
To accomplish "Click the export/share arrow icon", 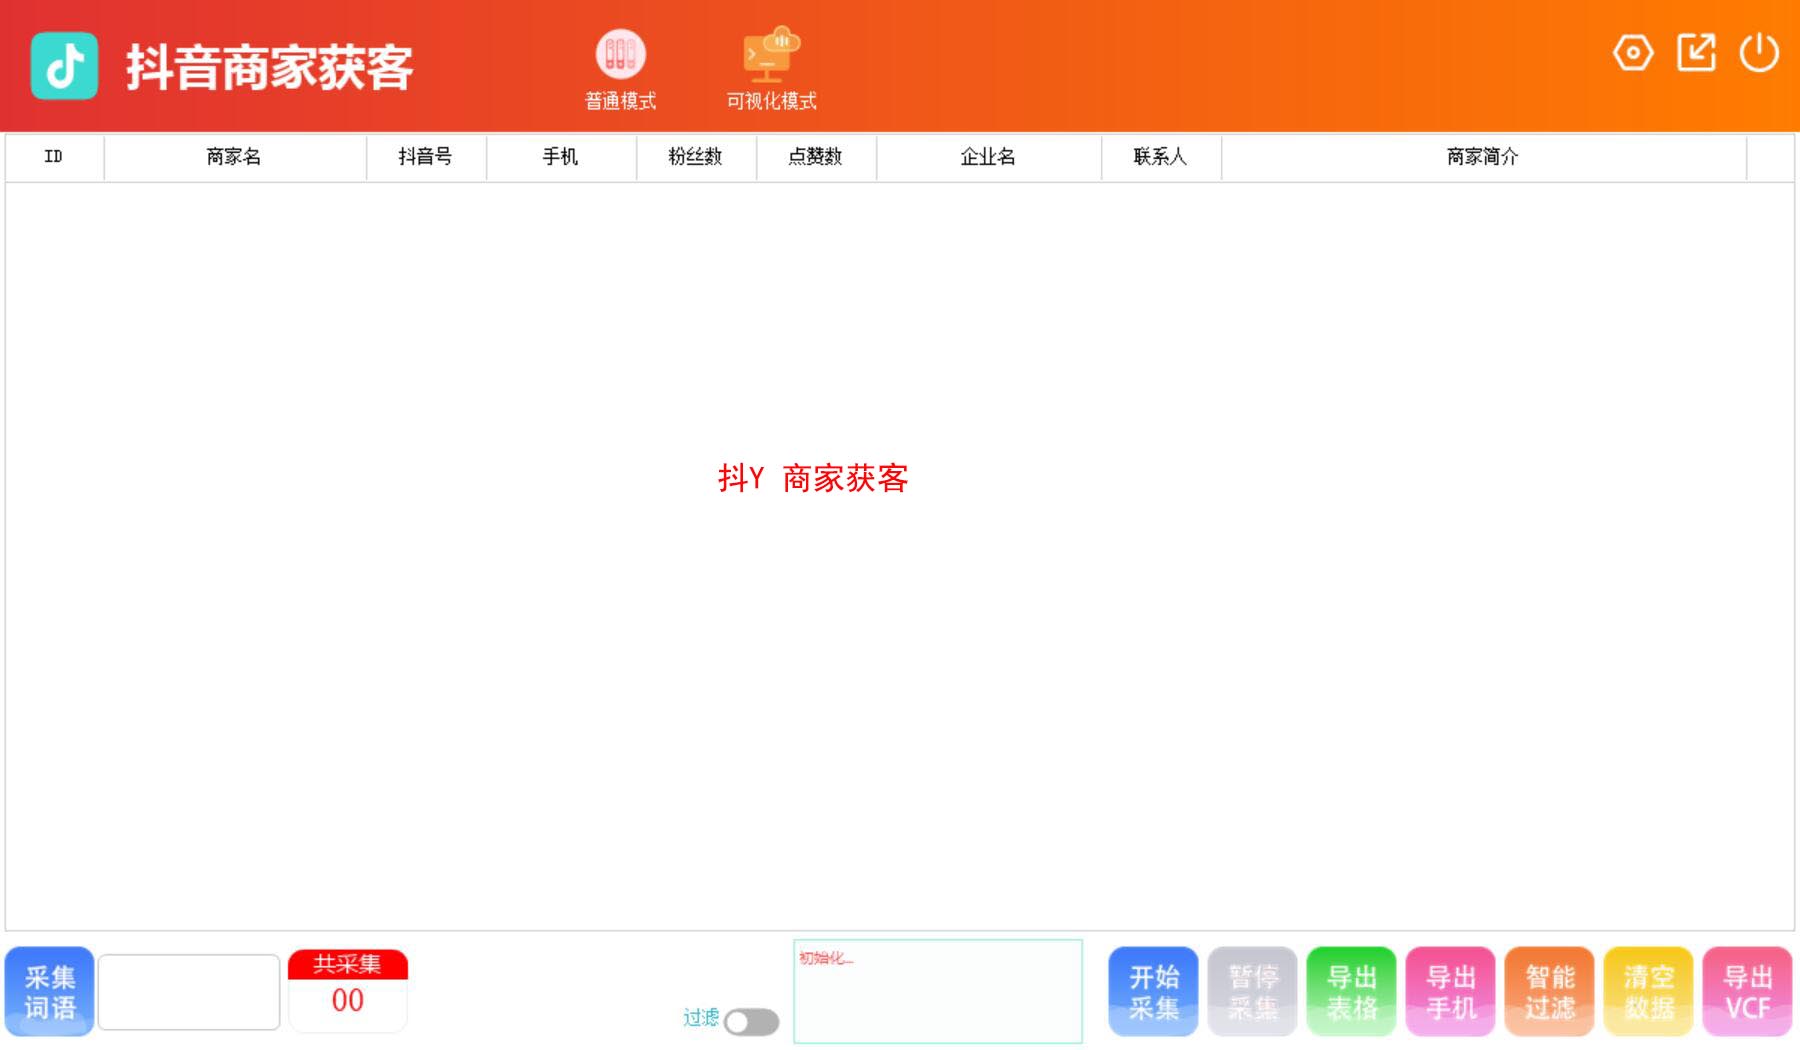I will point(1696,53).
